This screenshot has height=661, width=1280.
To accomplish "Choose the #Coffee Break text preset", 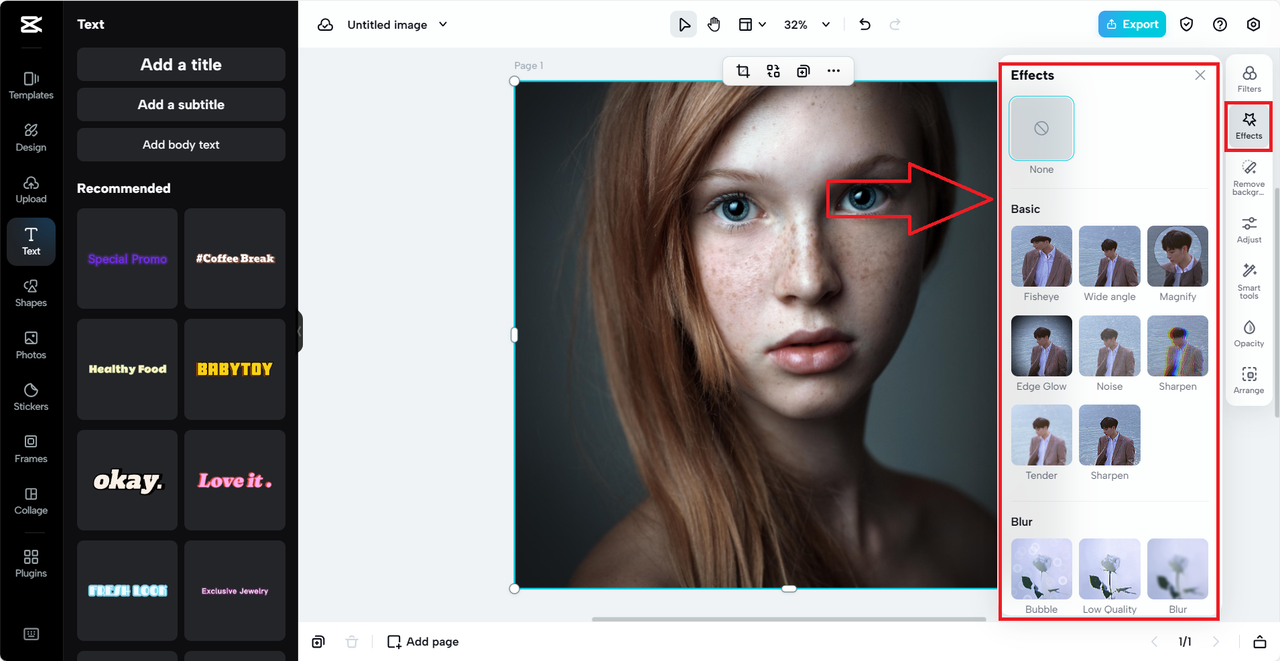I will (235, 258).
